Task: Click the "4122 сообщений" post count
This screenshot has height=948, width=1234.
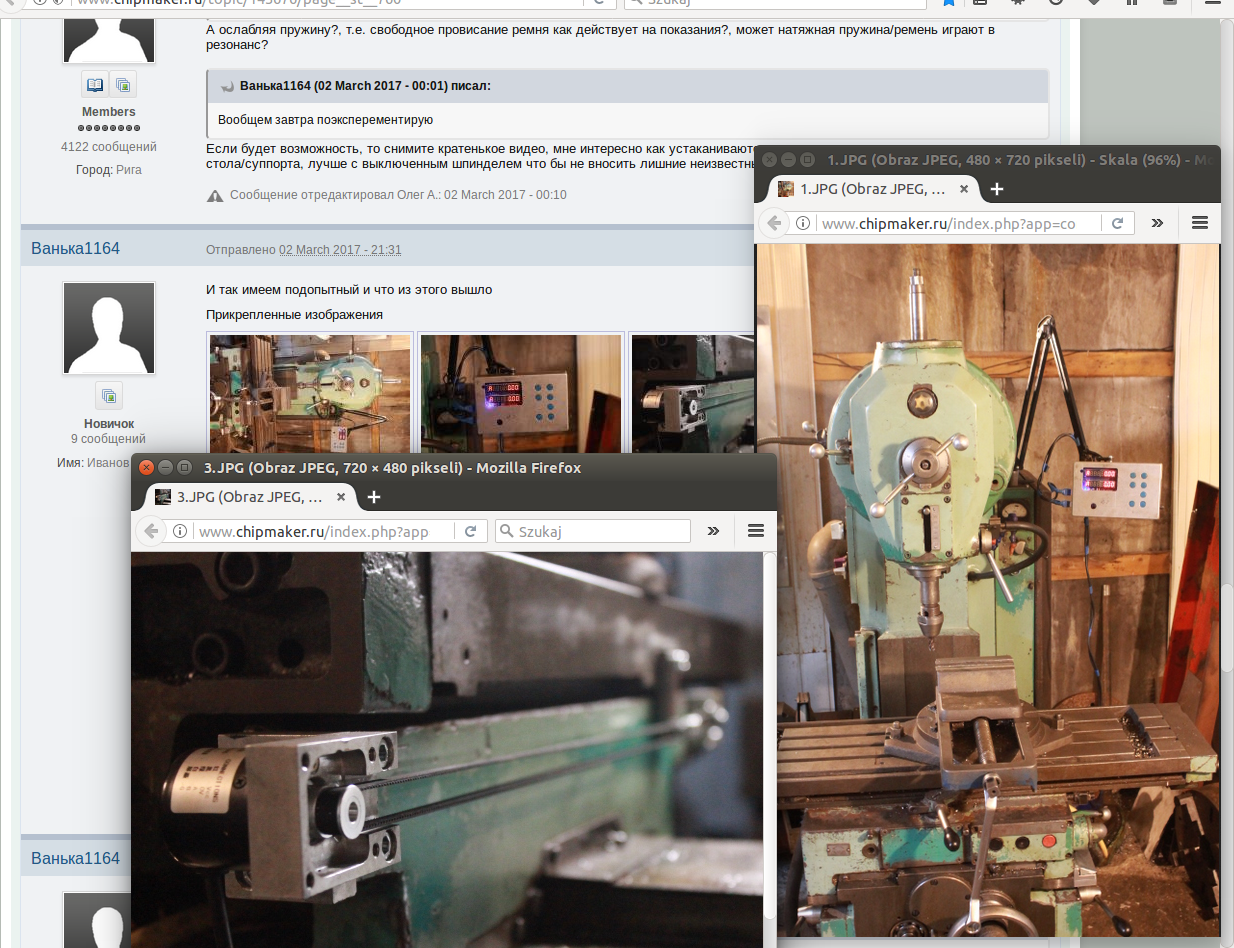Action: pos(109,147)
